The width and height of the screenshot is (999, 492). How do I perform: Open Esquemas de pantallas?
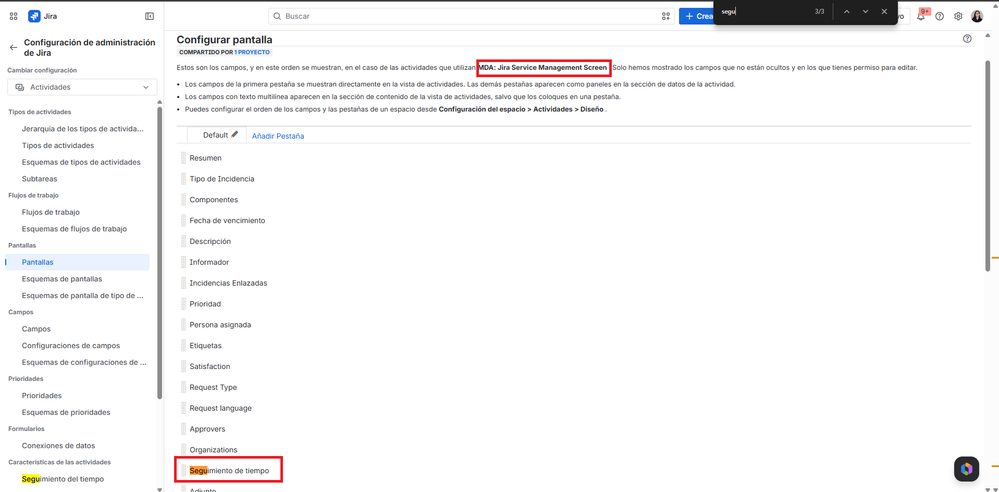(x=62, y=279)
